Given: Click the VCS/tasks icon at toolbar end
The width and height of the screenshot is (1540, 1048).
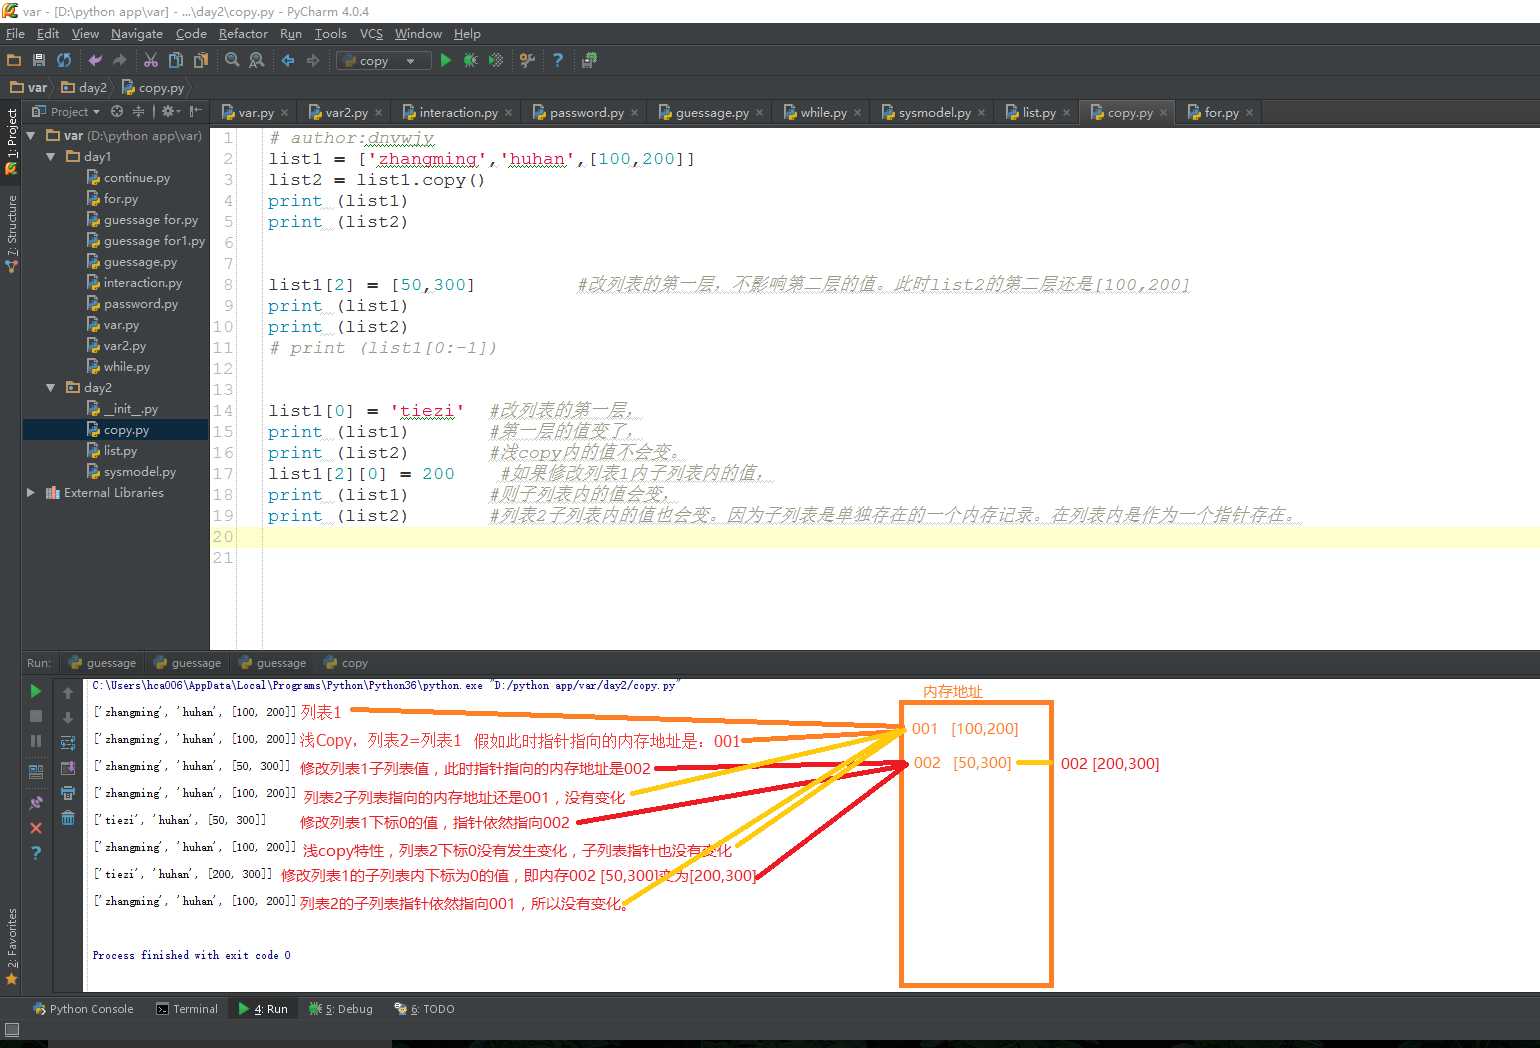Looking at the screenshot, I should pyautogui.click(x=589, y=60).
